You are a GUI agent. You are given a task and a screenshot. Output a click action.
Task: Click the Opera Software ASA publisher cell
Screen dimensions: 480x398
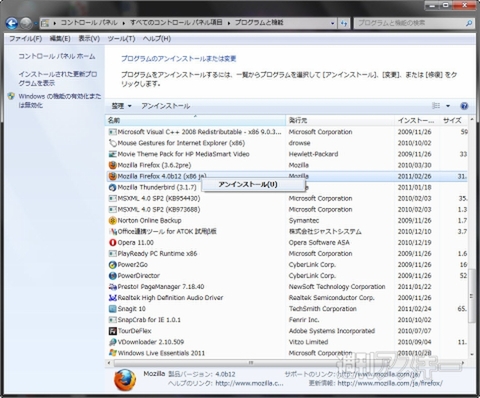point(319,243)
